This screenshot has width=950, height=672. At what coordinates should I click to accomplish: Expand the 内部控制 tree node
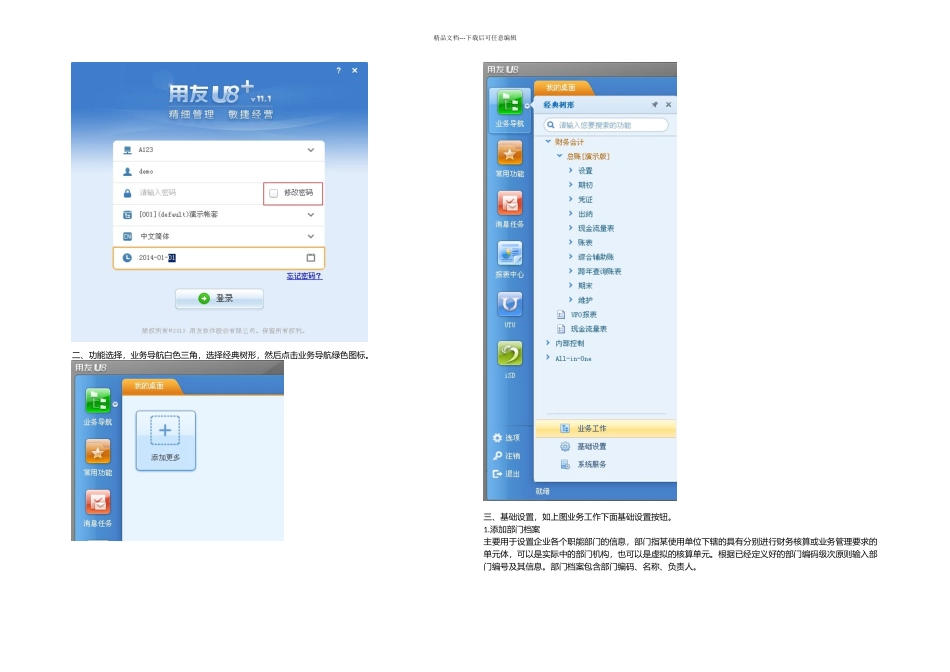click(548, 343)
